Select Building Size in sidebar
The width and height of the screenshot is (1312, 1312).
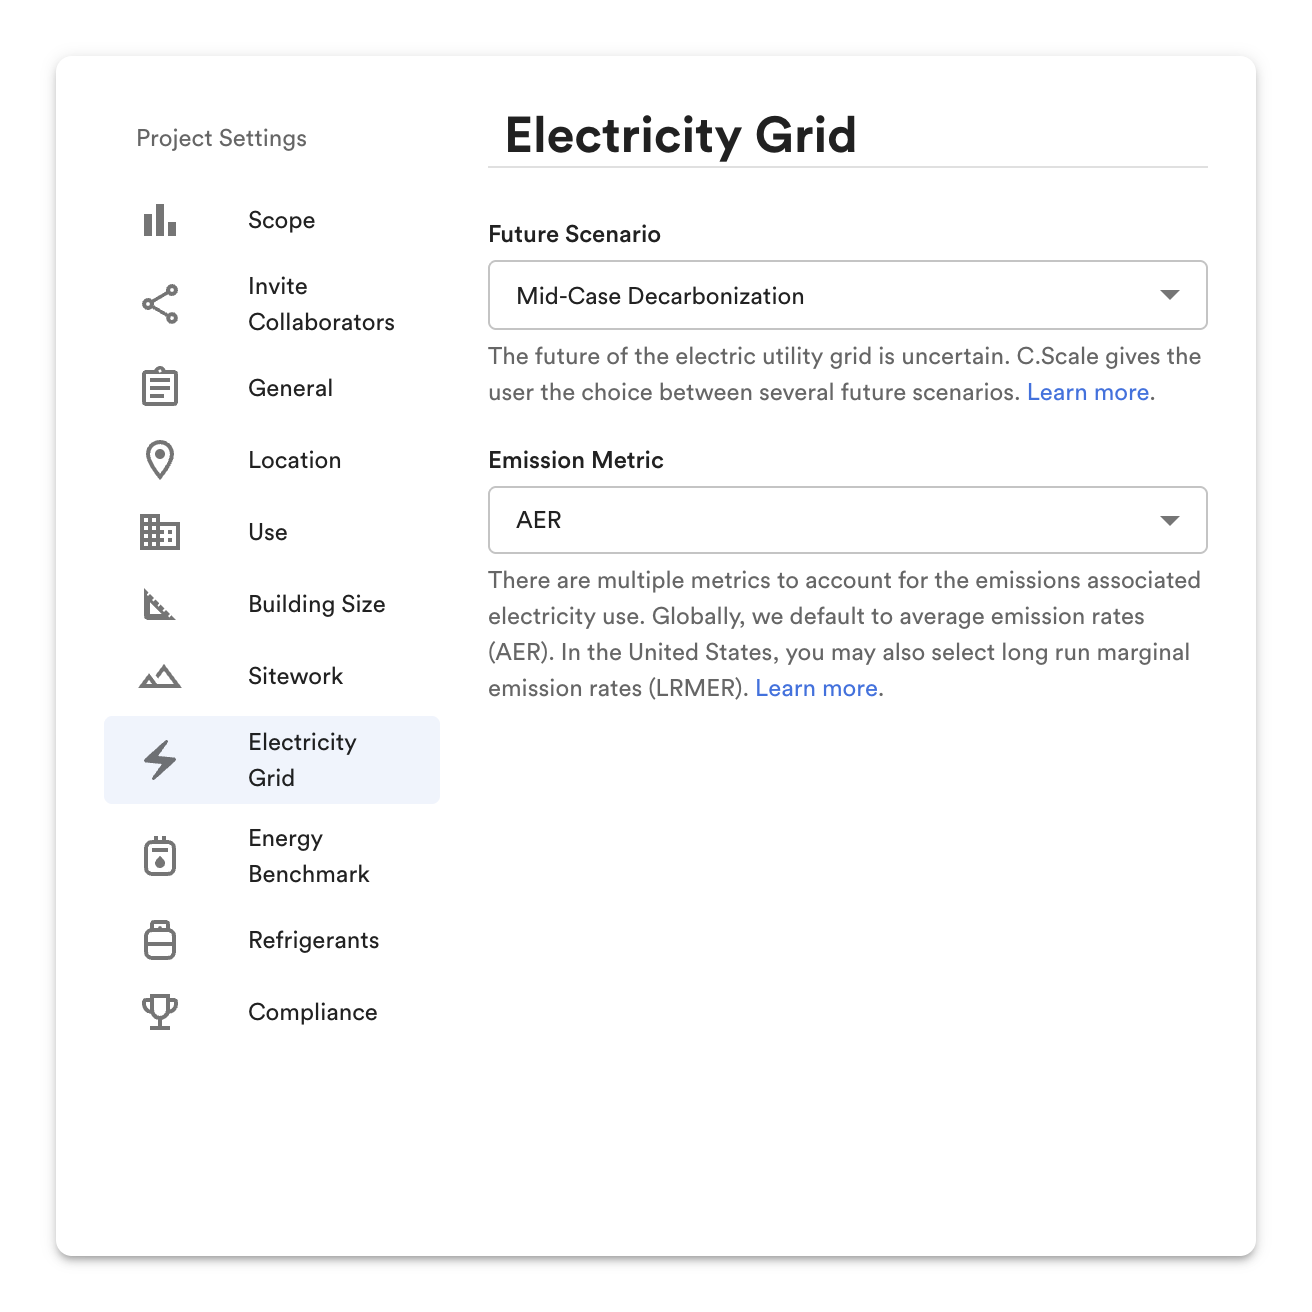tap(272, 604)
